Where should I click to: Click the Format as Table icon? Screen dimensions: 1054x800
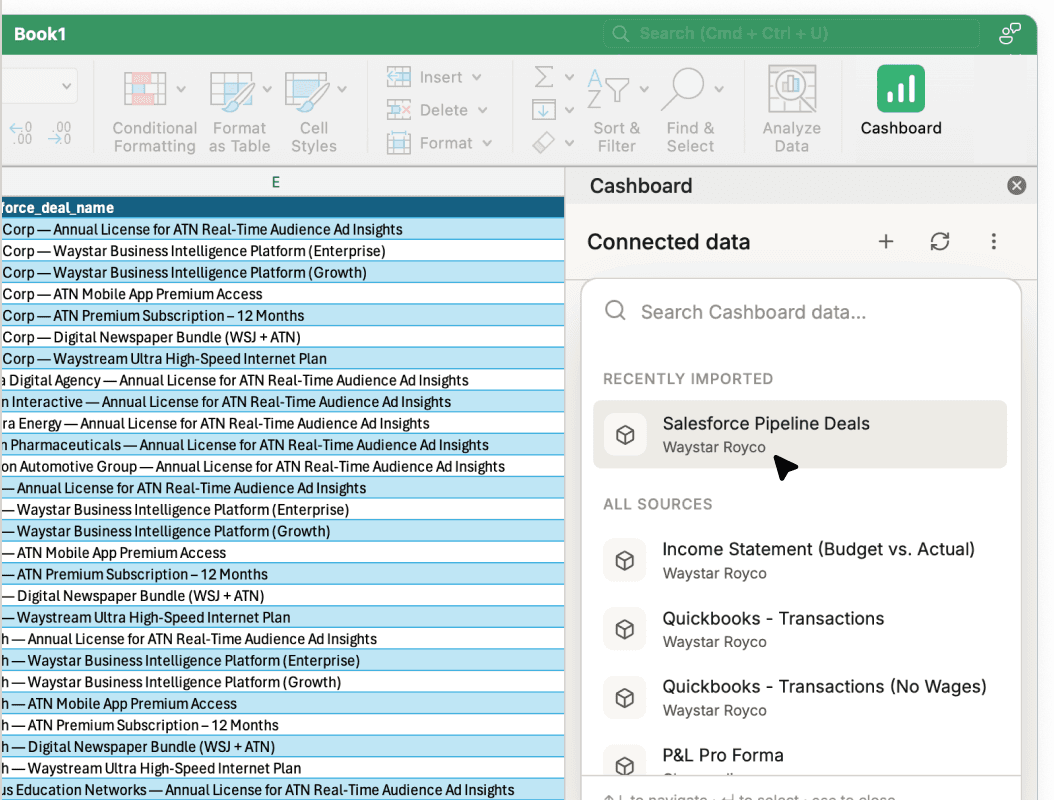click(231, 90)
